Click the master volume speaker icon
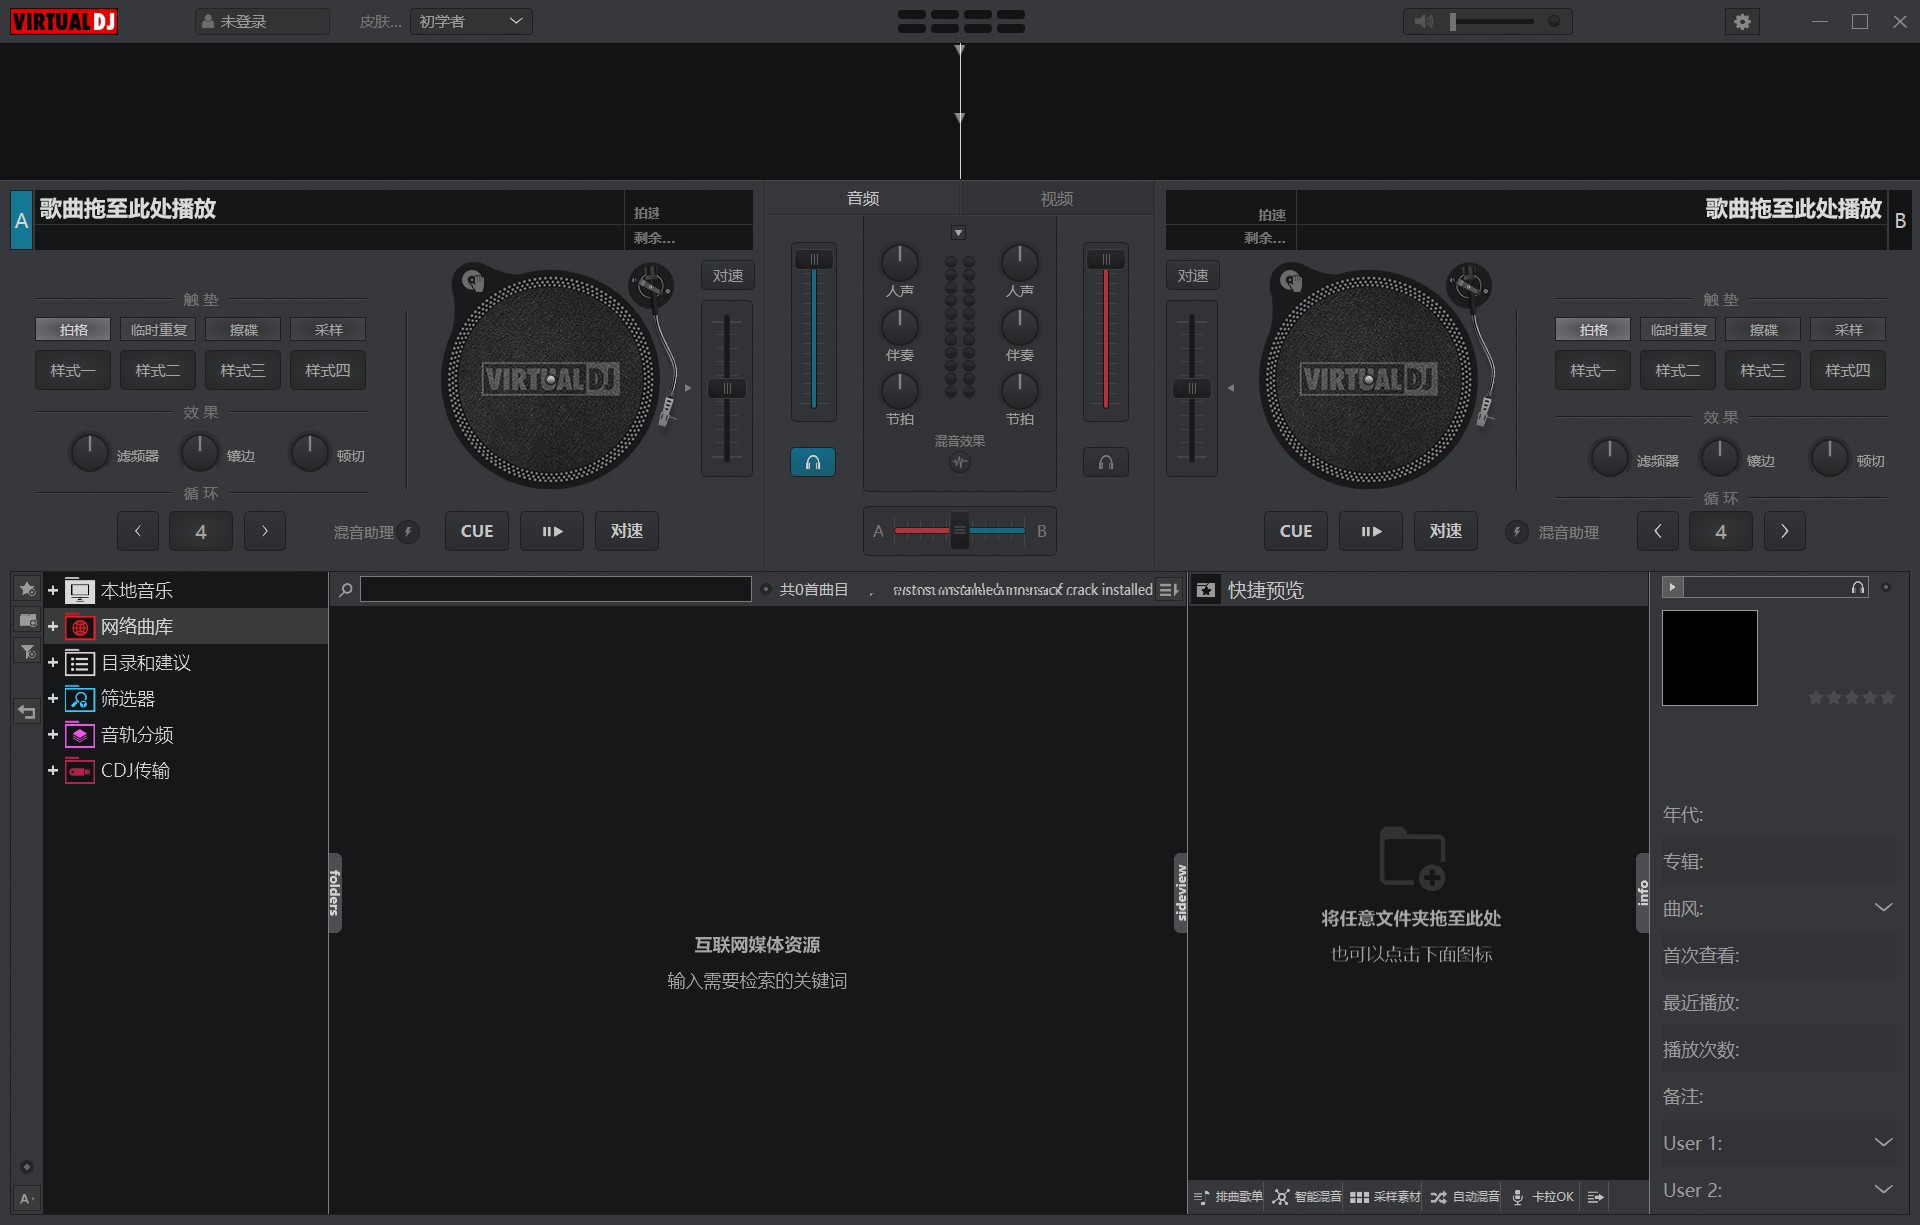 tap(1424, 21)
